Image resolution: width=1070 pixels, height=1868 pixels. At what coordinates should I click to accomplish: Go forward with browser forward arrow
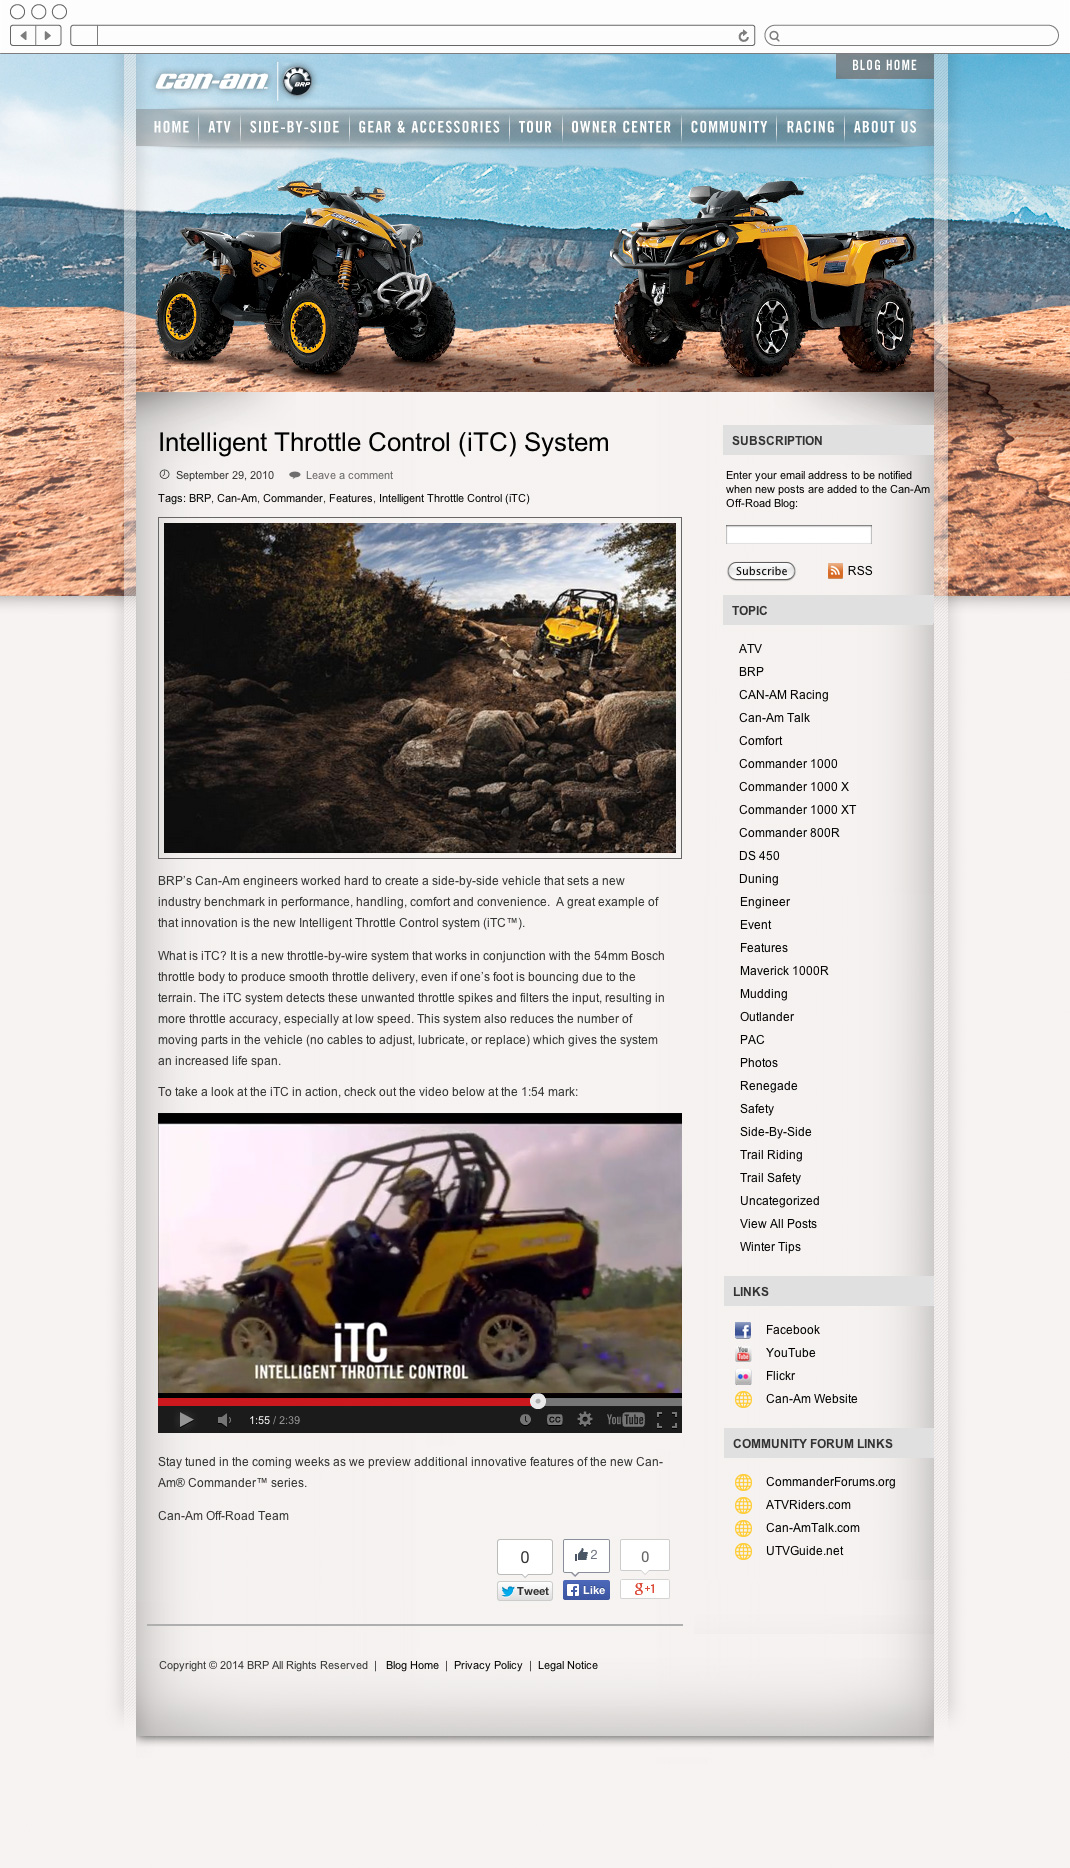click(48, 36)
